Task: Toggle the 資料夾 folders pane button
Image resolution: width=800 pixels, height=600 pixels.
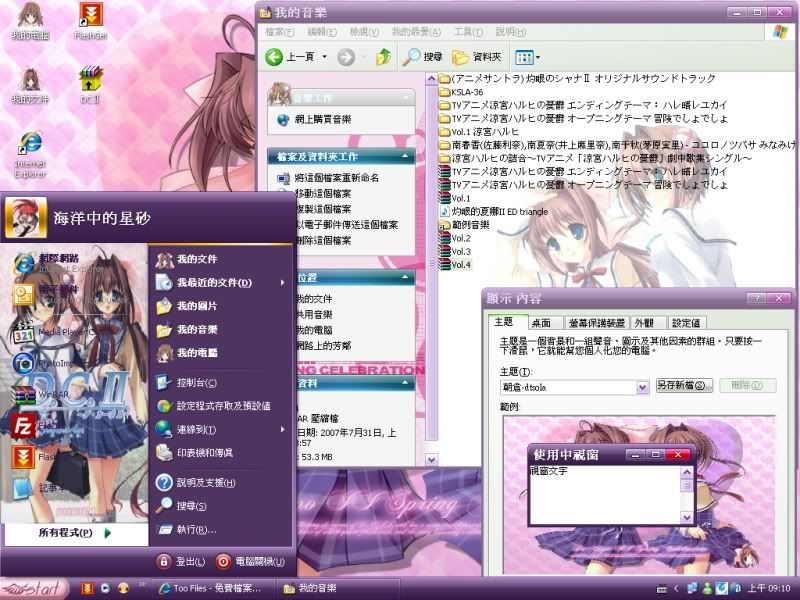Action: (477, 57)
